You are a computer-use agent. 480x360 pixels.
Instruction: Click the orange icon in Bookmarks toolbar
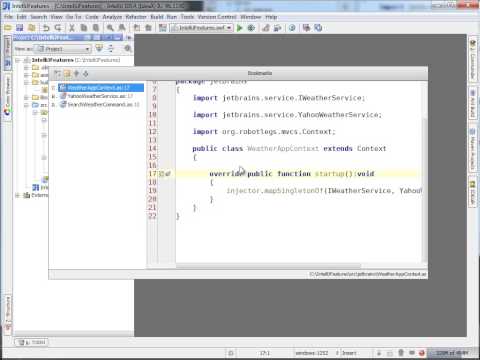click(67, 74)
